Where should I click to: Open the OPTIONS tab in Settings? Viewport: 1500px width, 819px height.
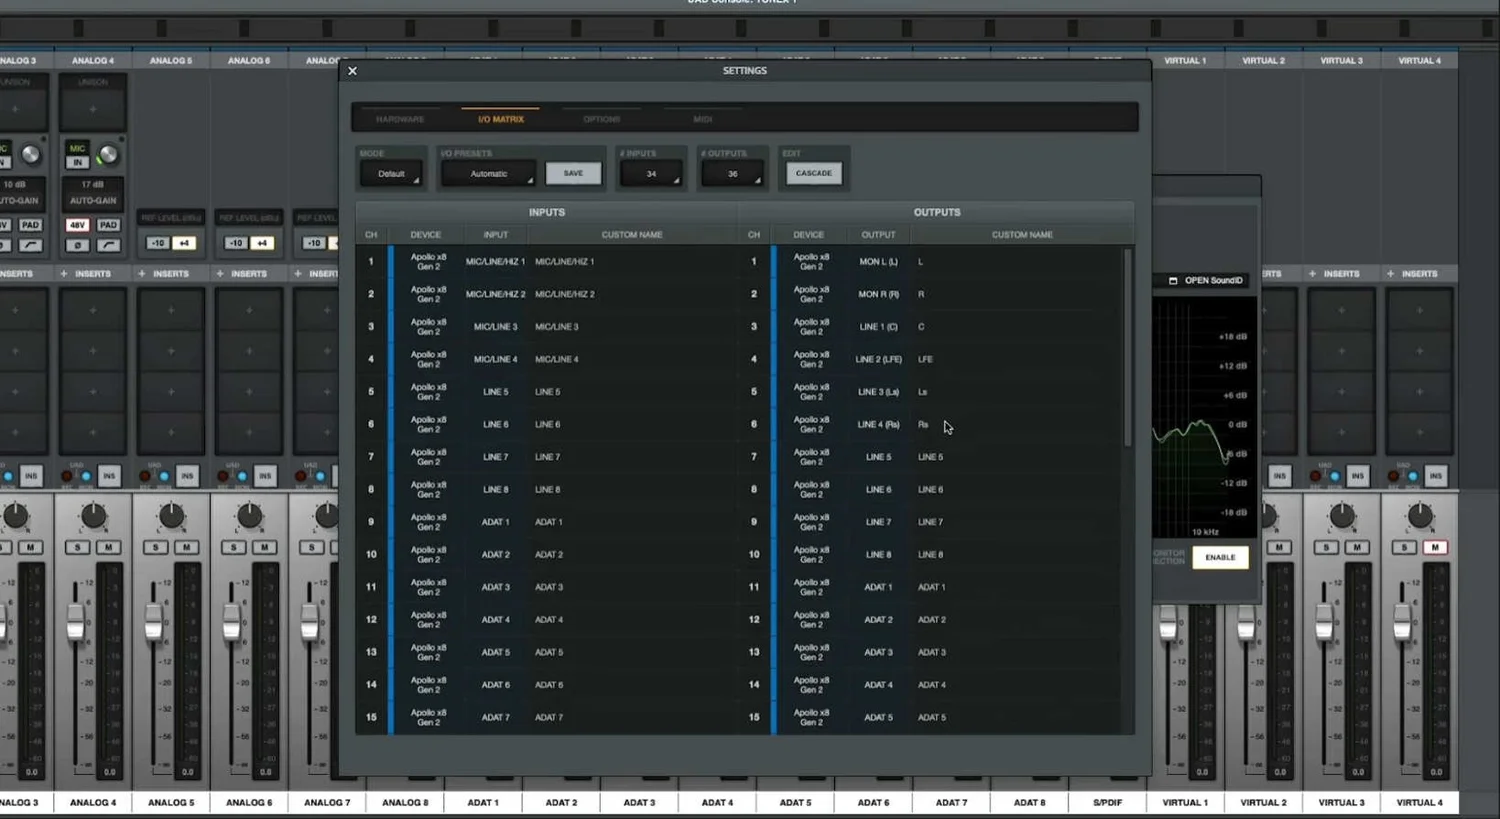pyautogui.click(x=602, y=118)
